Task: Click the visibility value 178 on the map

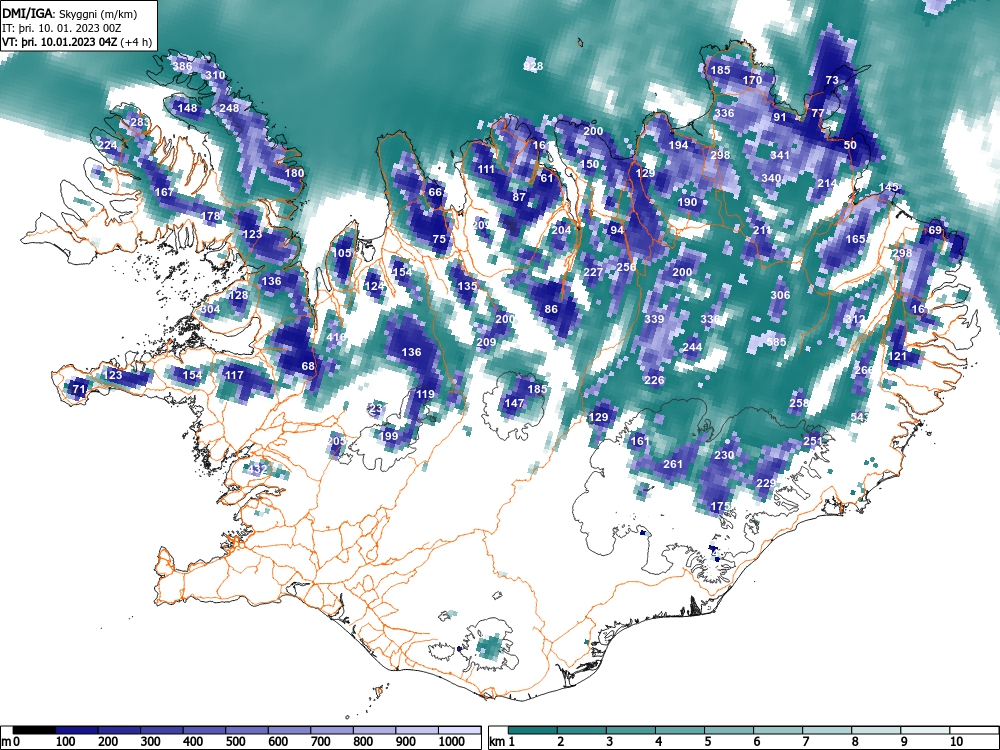Action: pyautogui.click(x=210, y=216)
